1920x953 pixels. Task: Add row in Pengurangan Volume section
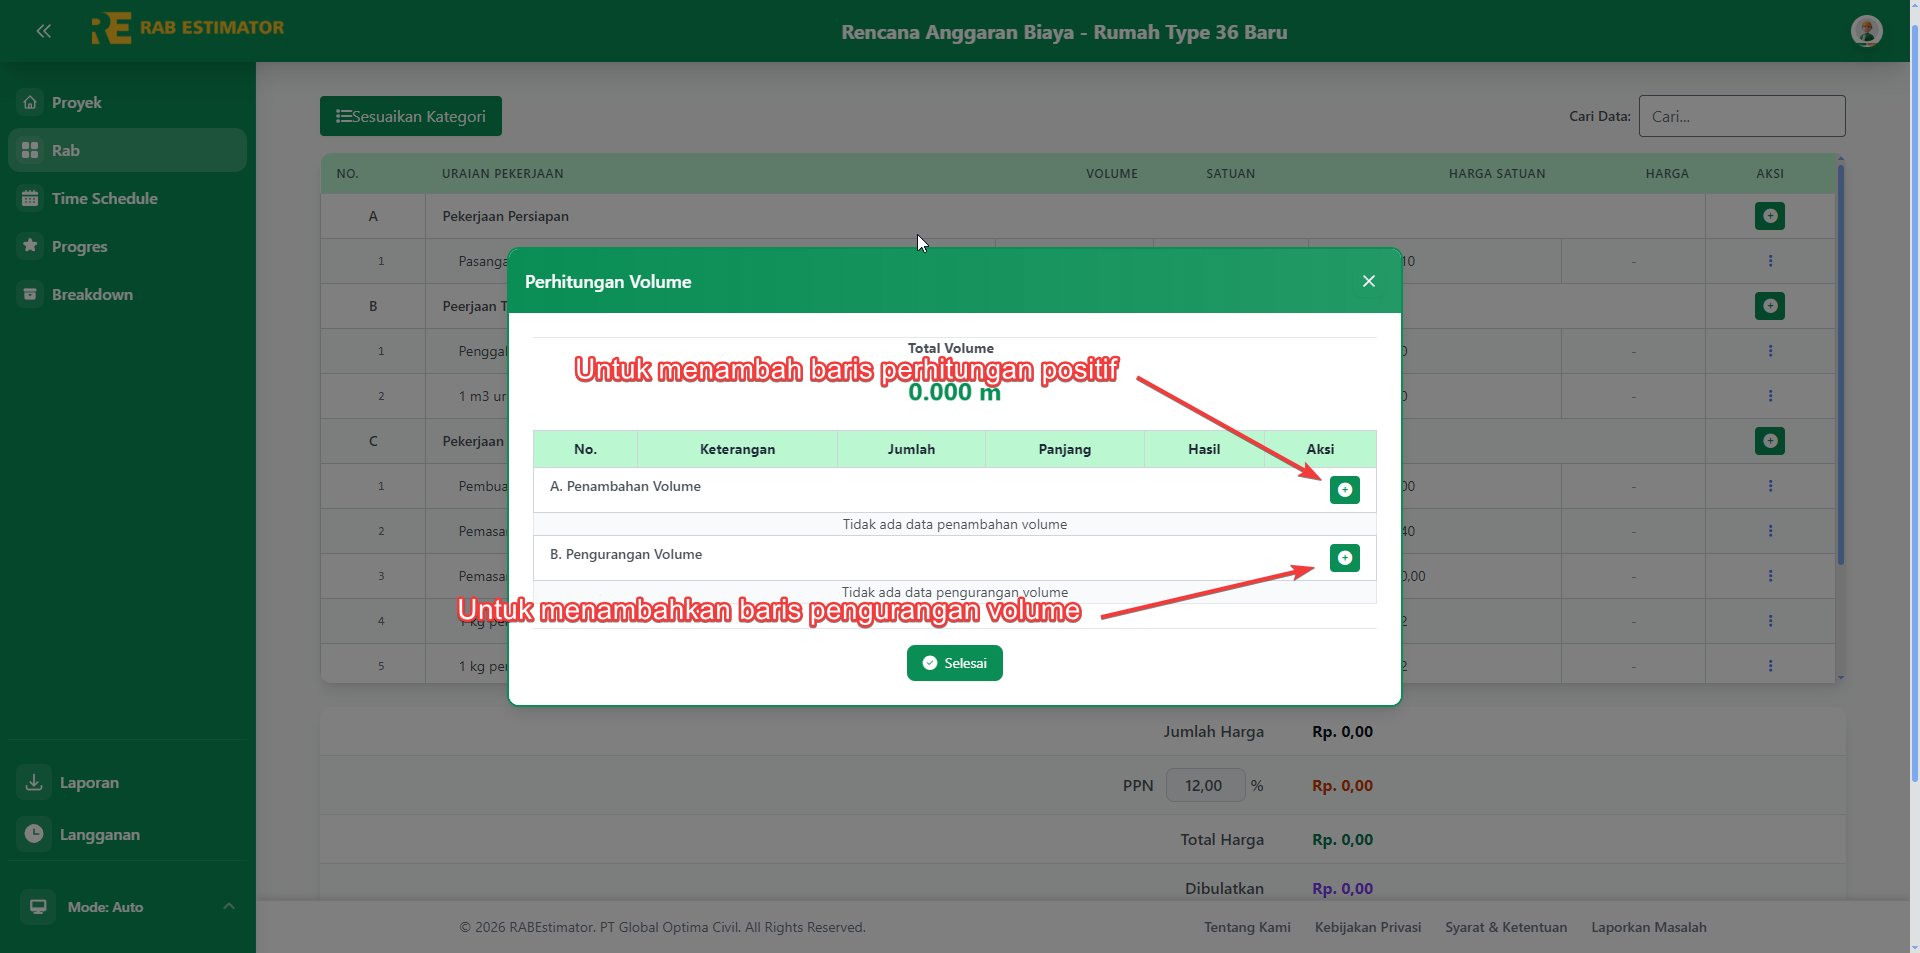pyautogui.click(x=1344, y=558)
